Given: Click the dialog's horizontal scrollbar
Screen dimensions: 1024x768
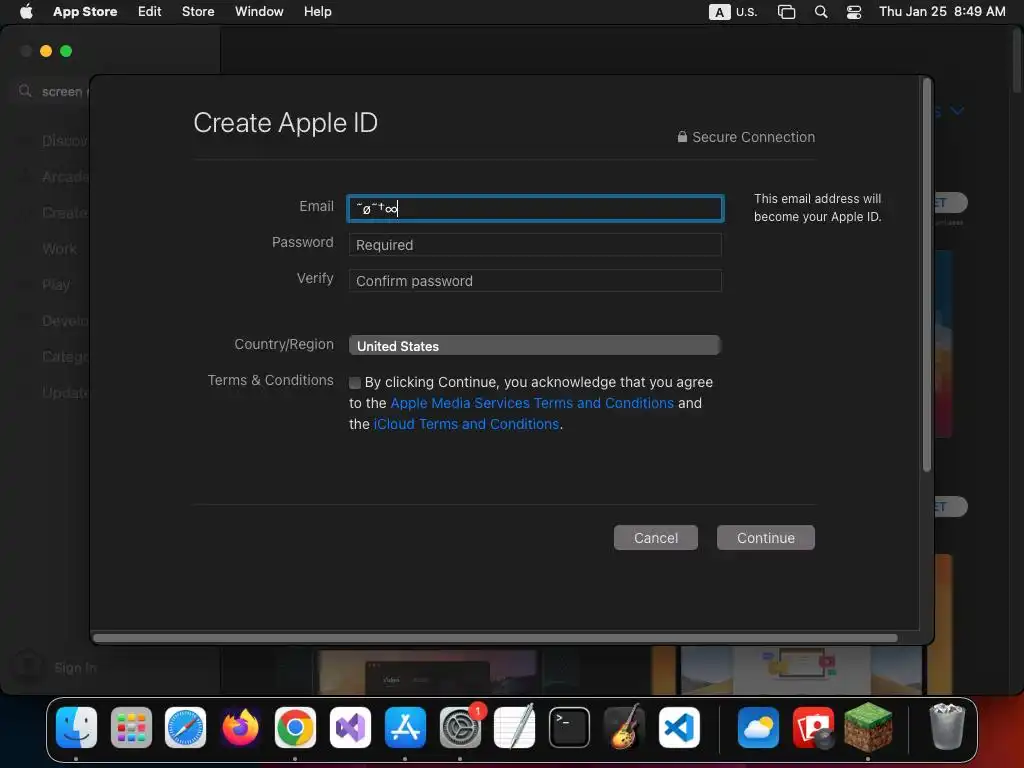Looking at the screenshot, I should tap(495, 637).
